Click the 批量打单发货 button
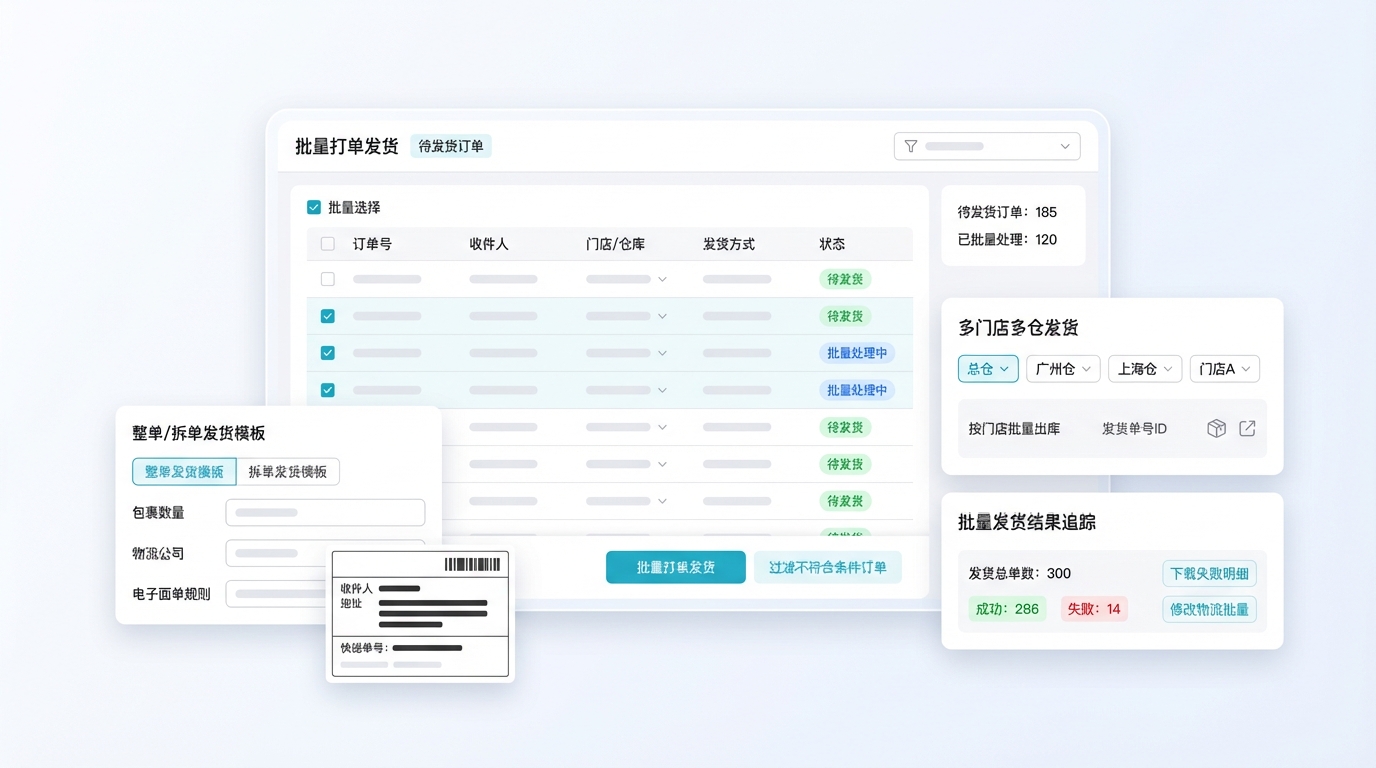 676,567
